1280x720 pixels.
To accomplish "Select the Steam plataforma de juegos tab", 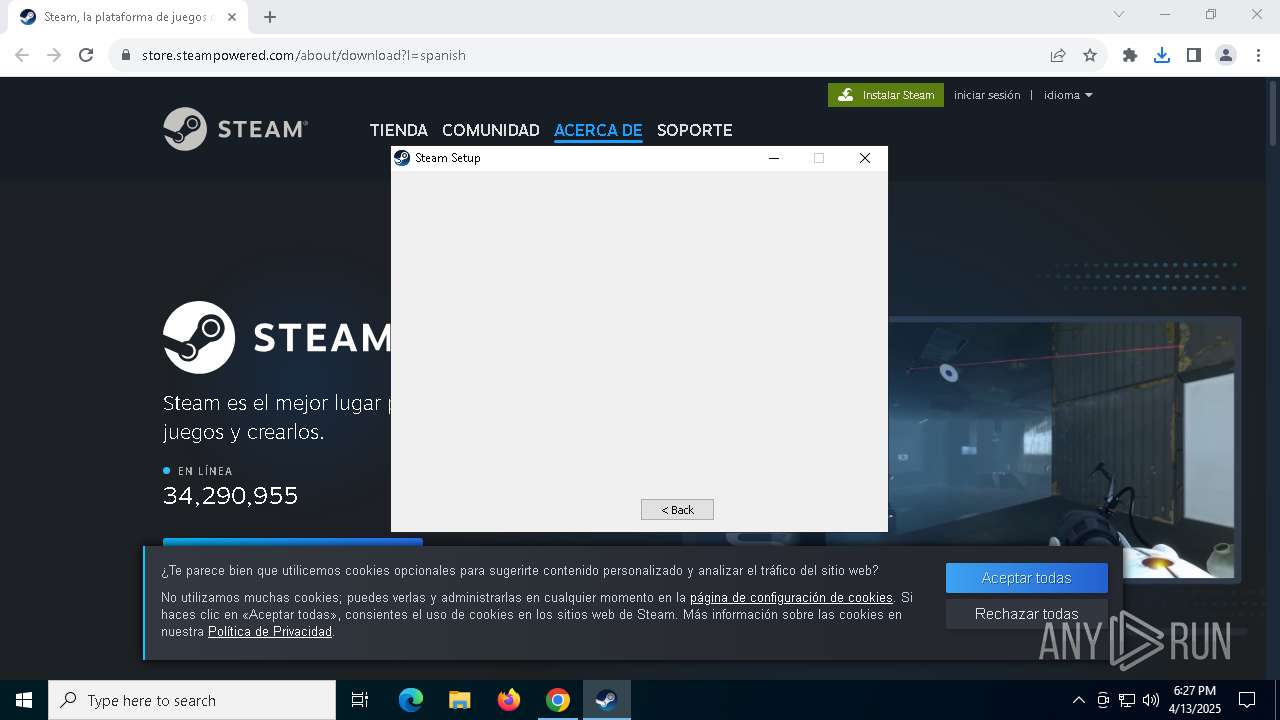I will 126,17.
